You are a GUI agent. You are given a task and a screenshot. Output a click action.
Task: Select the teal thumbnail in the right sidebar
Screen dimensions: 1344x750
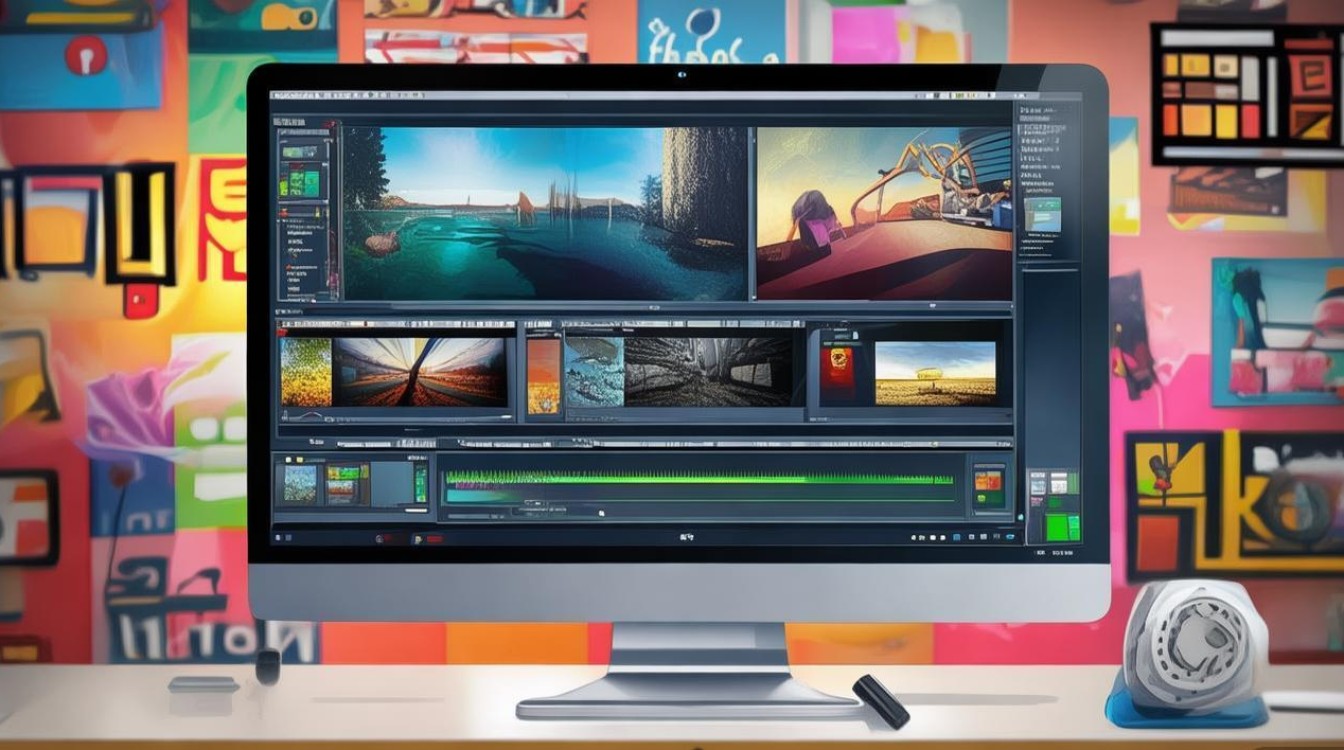(1042, 213)
